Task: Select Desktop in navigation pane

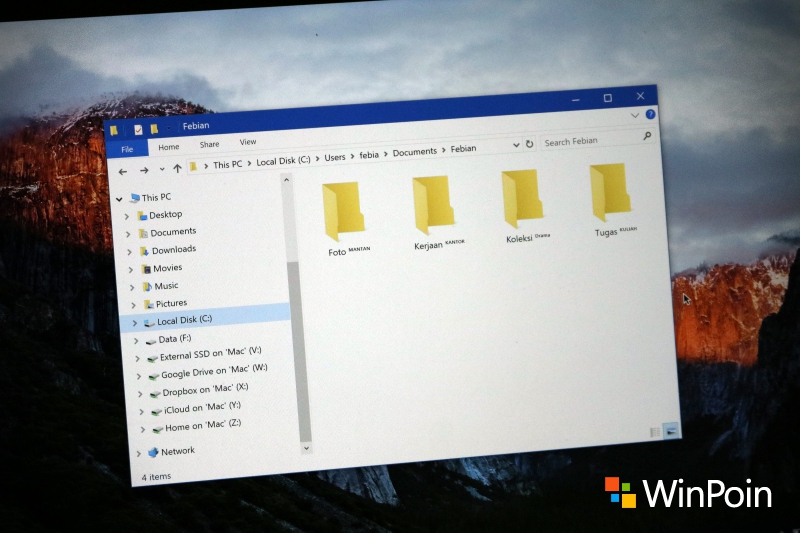Action: click(x=159, y=215)
